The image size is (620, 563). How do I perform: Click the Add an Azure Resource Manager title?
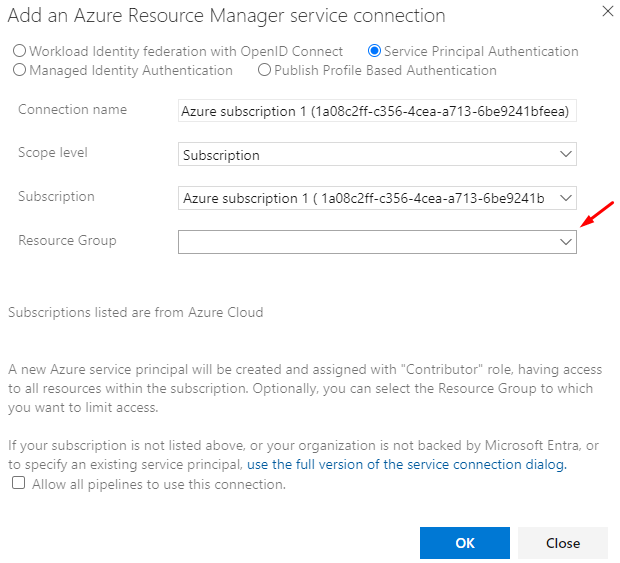(x=227, y=16)
